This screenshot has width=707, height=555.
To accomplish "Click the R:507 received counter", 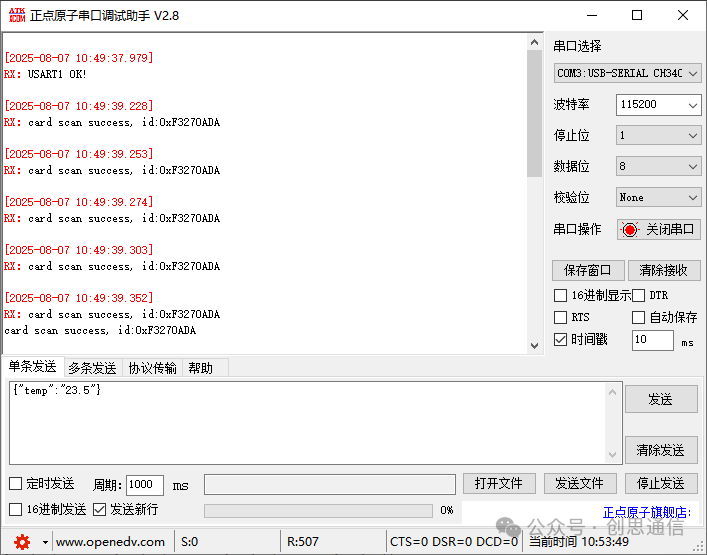I will [x=303, y=542].
